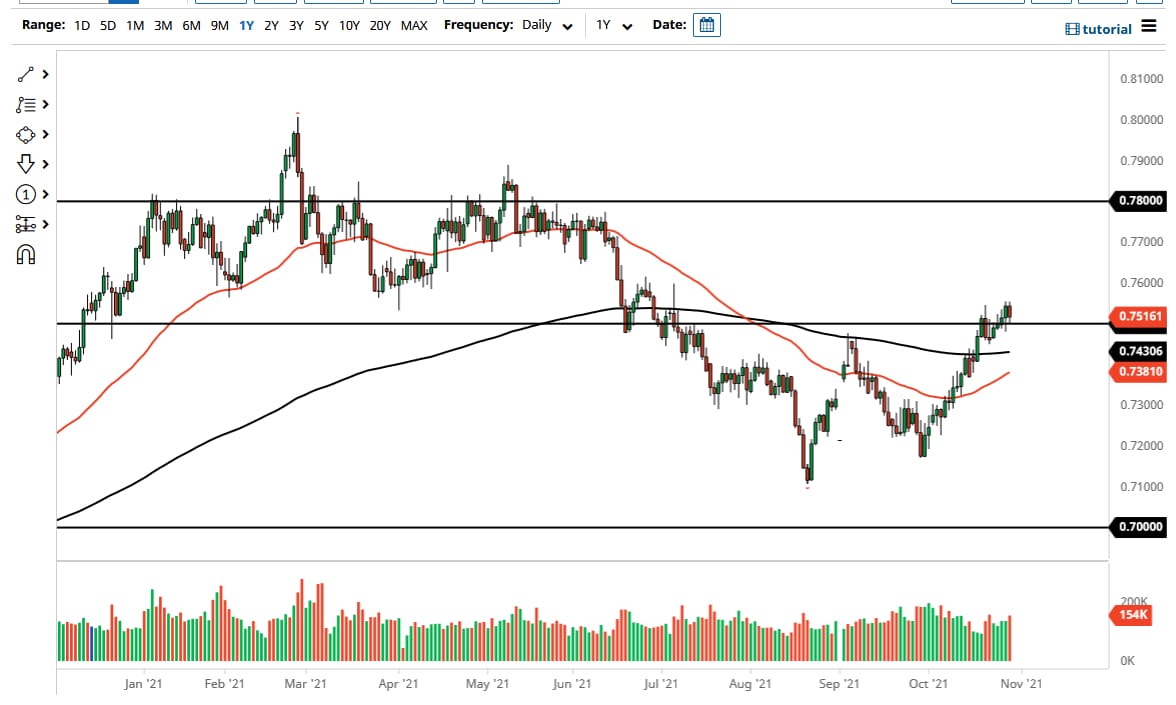Viewport: 1176px width, 705px height.
Task: Open the 1Y period dropdown
Action: [x=614, y=26]
